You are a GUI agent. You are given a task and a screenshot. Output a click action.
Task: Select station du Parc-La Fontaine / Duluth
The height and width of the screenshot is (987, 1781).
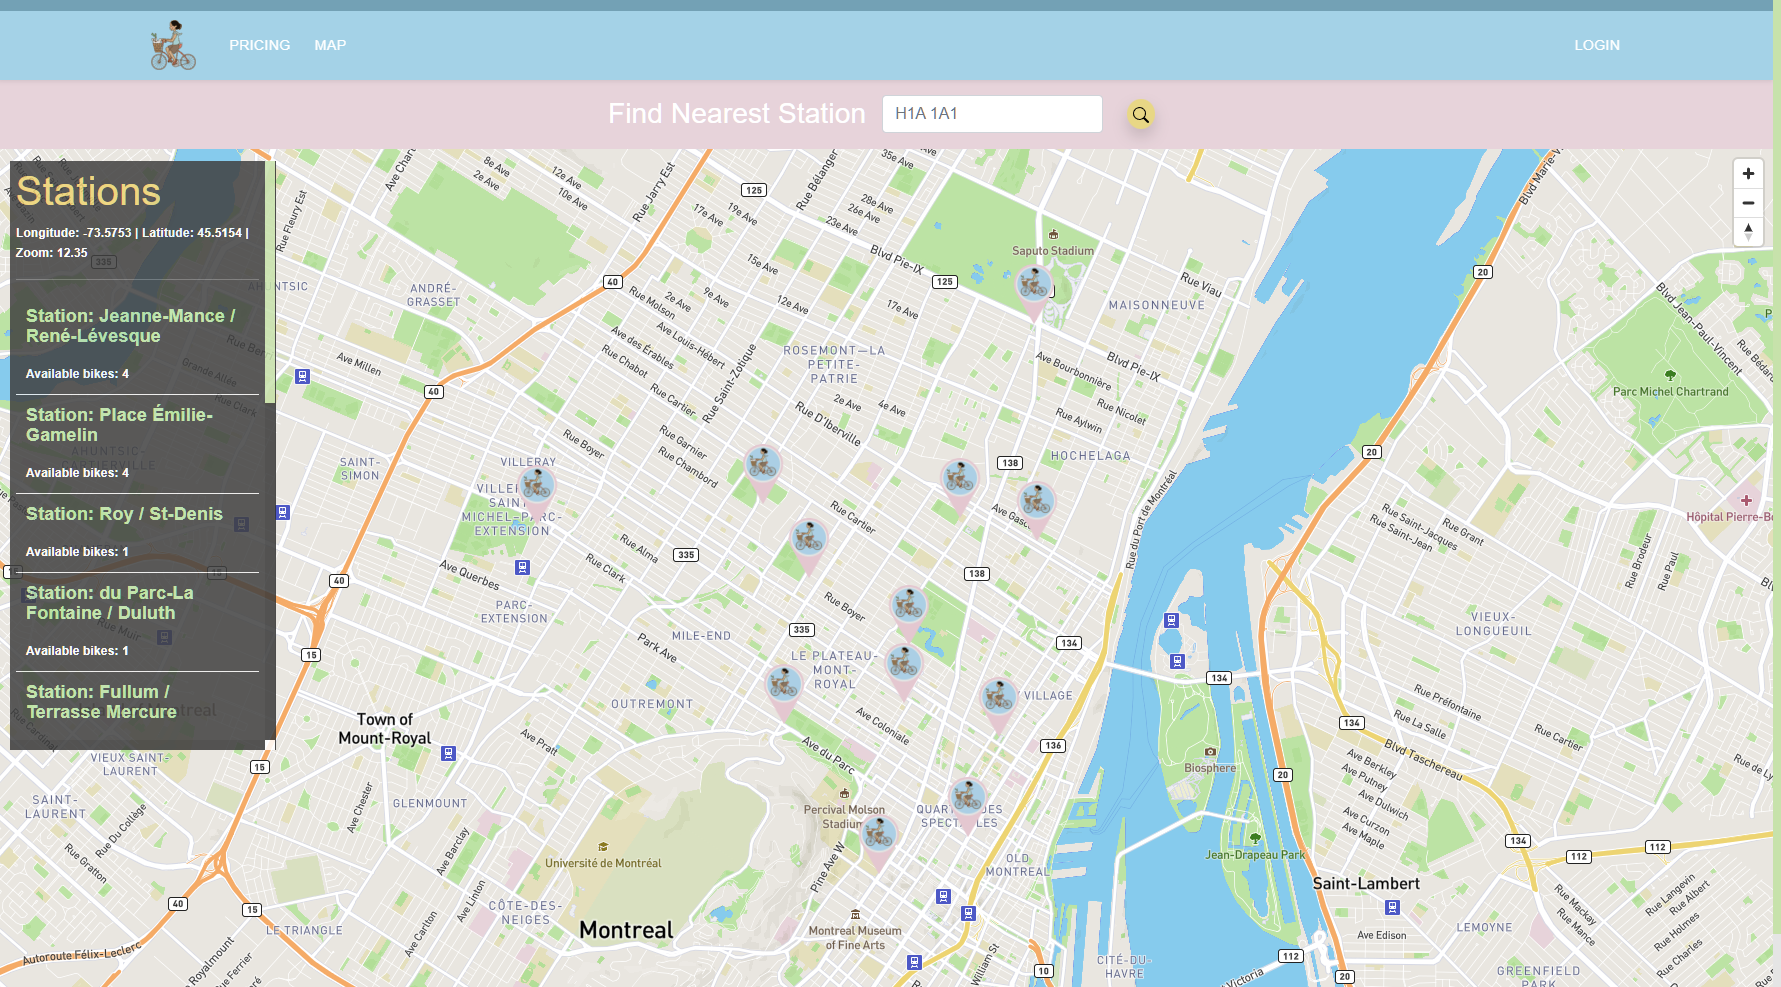point(110,603)
